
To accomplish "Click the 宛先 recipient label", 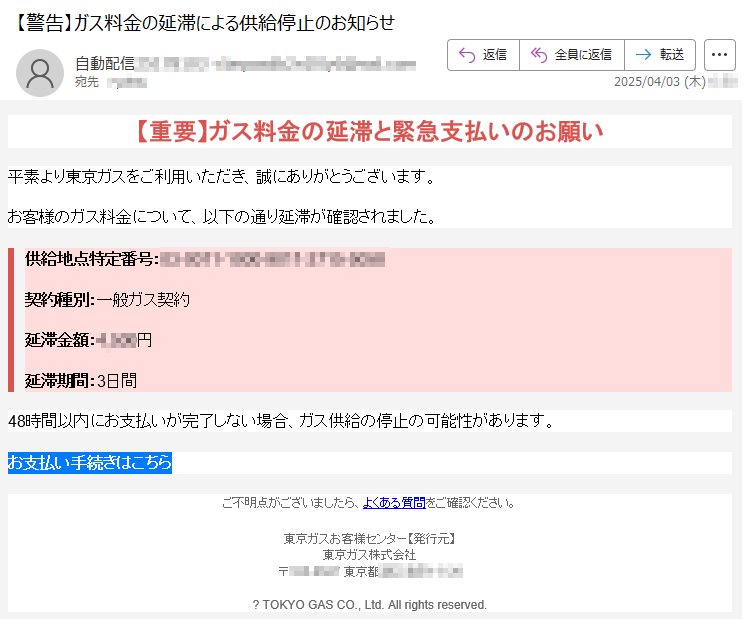I will point(87,82).
